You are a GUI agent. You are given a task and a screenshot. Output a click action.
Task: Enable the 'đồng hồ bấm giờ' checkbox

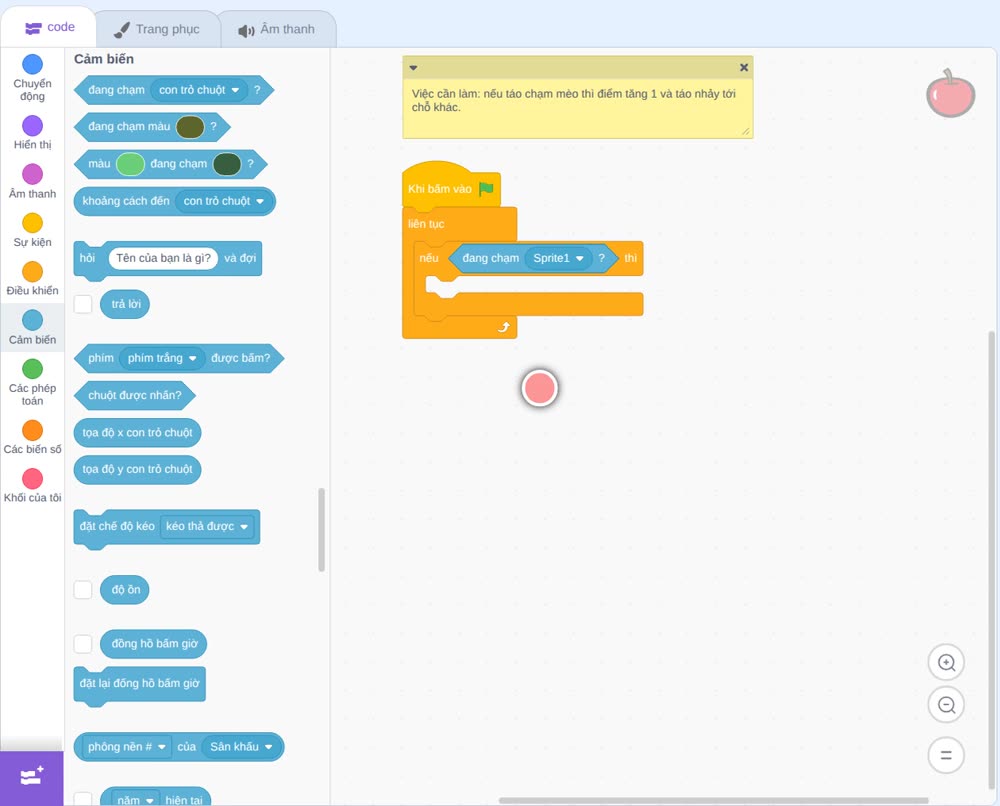[x=83, y=643]
